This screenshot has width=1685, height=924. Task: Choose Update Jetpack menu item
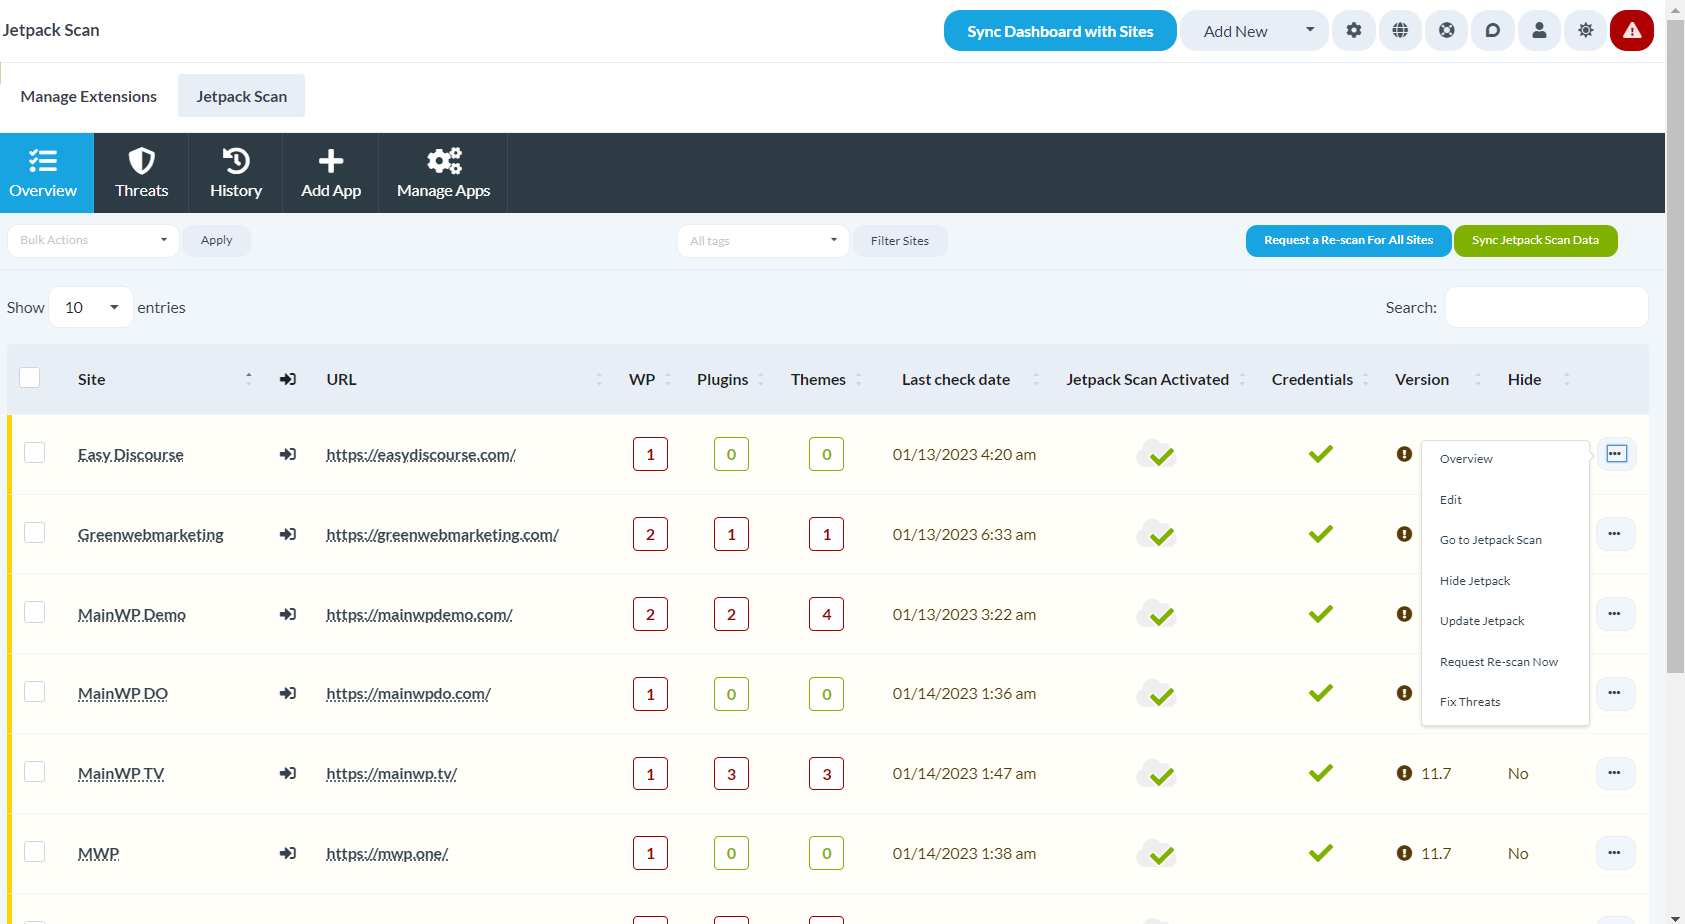(1505, 621)
